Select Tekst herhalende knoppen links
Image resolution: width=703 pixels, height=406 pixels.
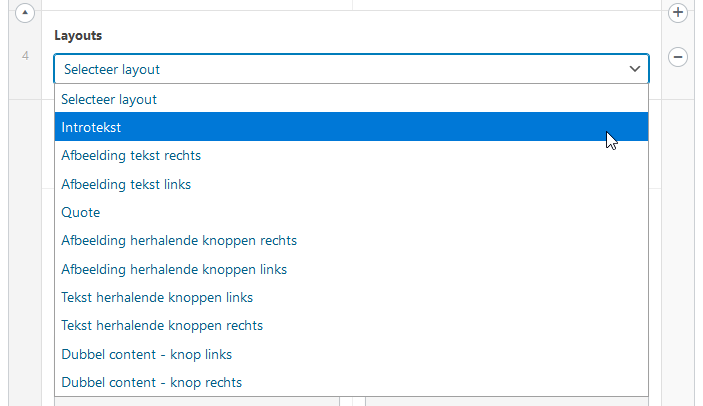[352, 297]
